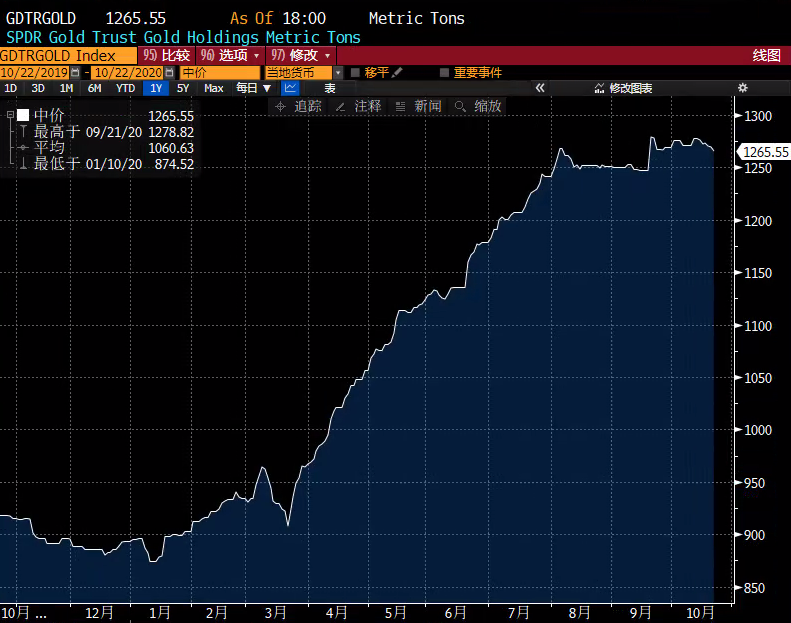791x623 pixels.
Task: Click the 修改图表 chart icon
Action: click(x=599, y=88)
